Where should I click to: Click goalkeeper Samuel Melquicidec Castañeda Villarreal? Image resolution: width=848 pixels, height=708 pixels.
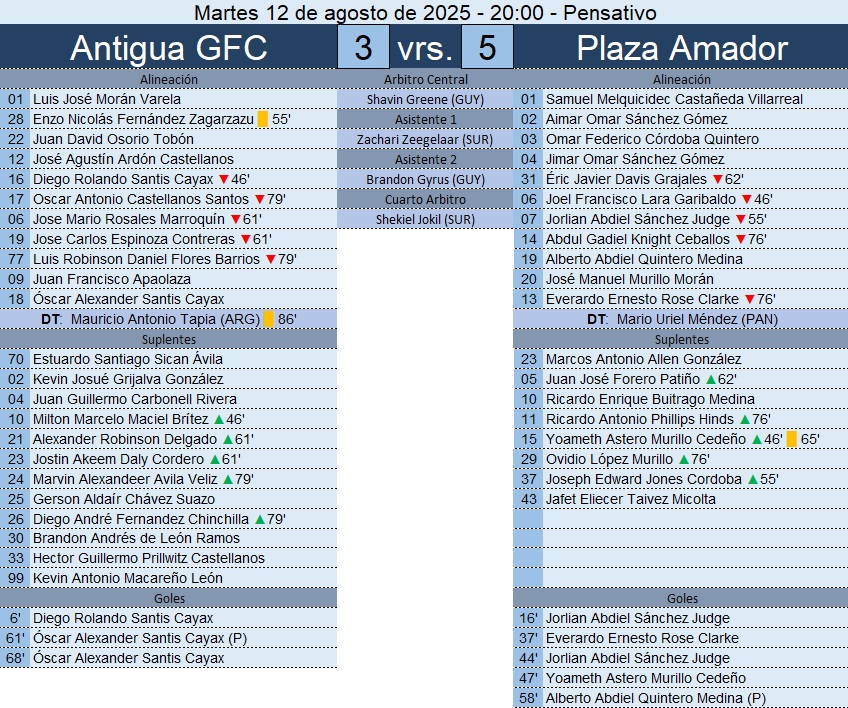[x=674, y=99]
